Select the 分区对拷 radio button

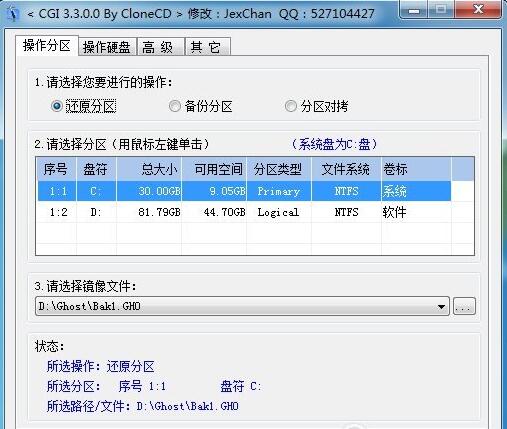click(291, 106)
